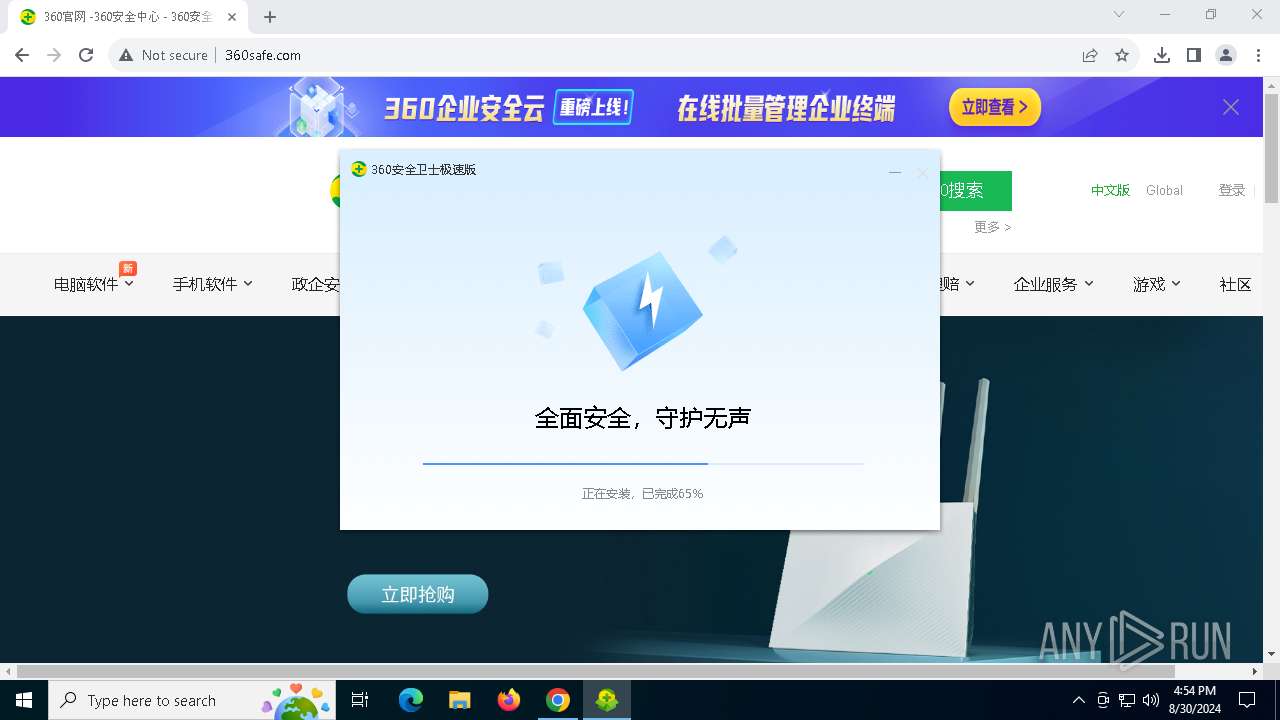1280x720 pixels.
Task: Open Windows Start menu
Action: 24,700
